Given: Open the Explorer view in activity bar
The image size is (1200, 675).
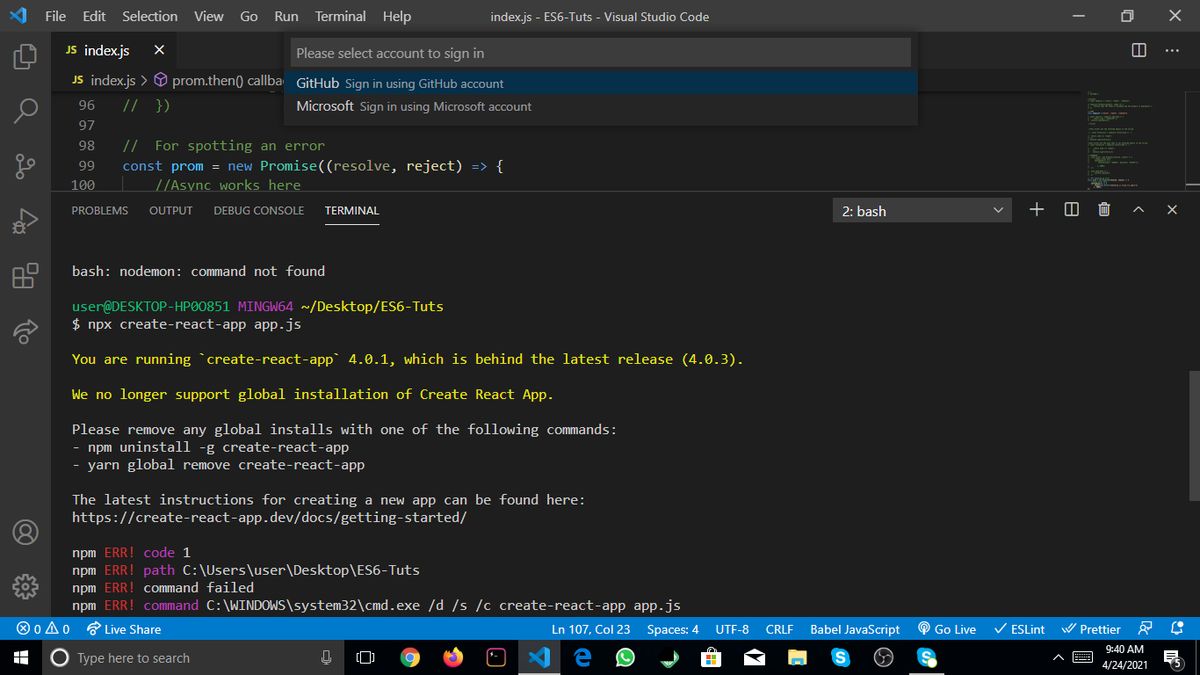Looking at the screenshot, I should [26, 56].
